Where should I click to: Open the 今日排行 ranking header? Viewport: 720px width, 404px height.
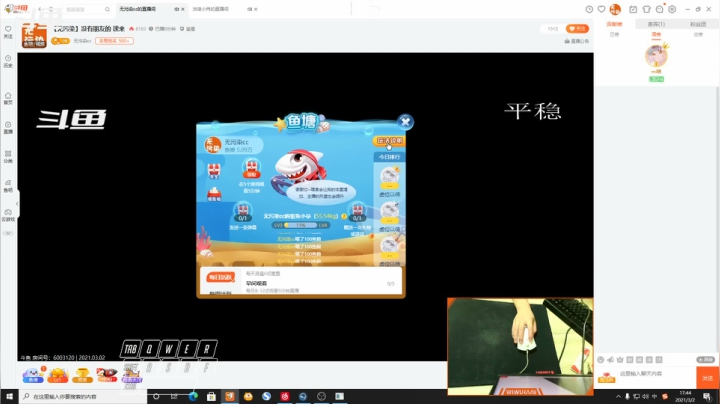click(389, 157)
